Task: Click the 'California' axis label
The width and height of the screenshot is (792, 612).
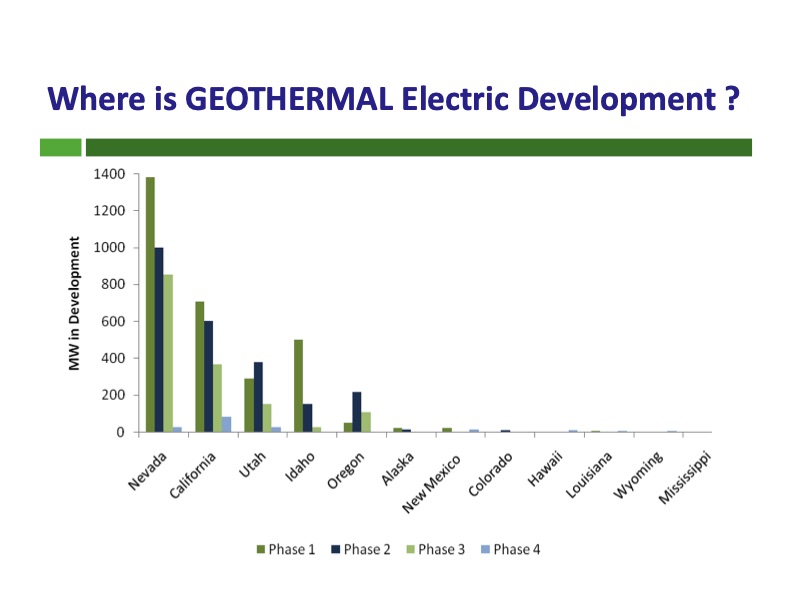Action: point(192,475)
